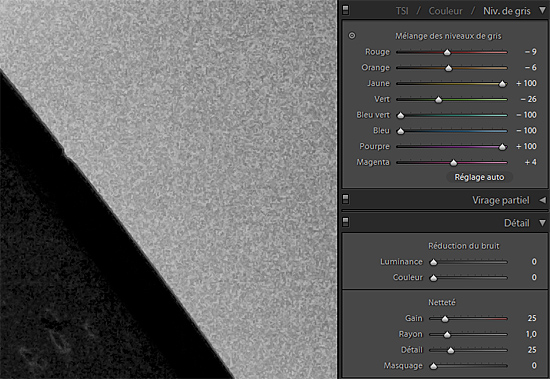
Task: Click the Rayon value 1,0
Action: pyautogui.click(x=531, y=334)
